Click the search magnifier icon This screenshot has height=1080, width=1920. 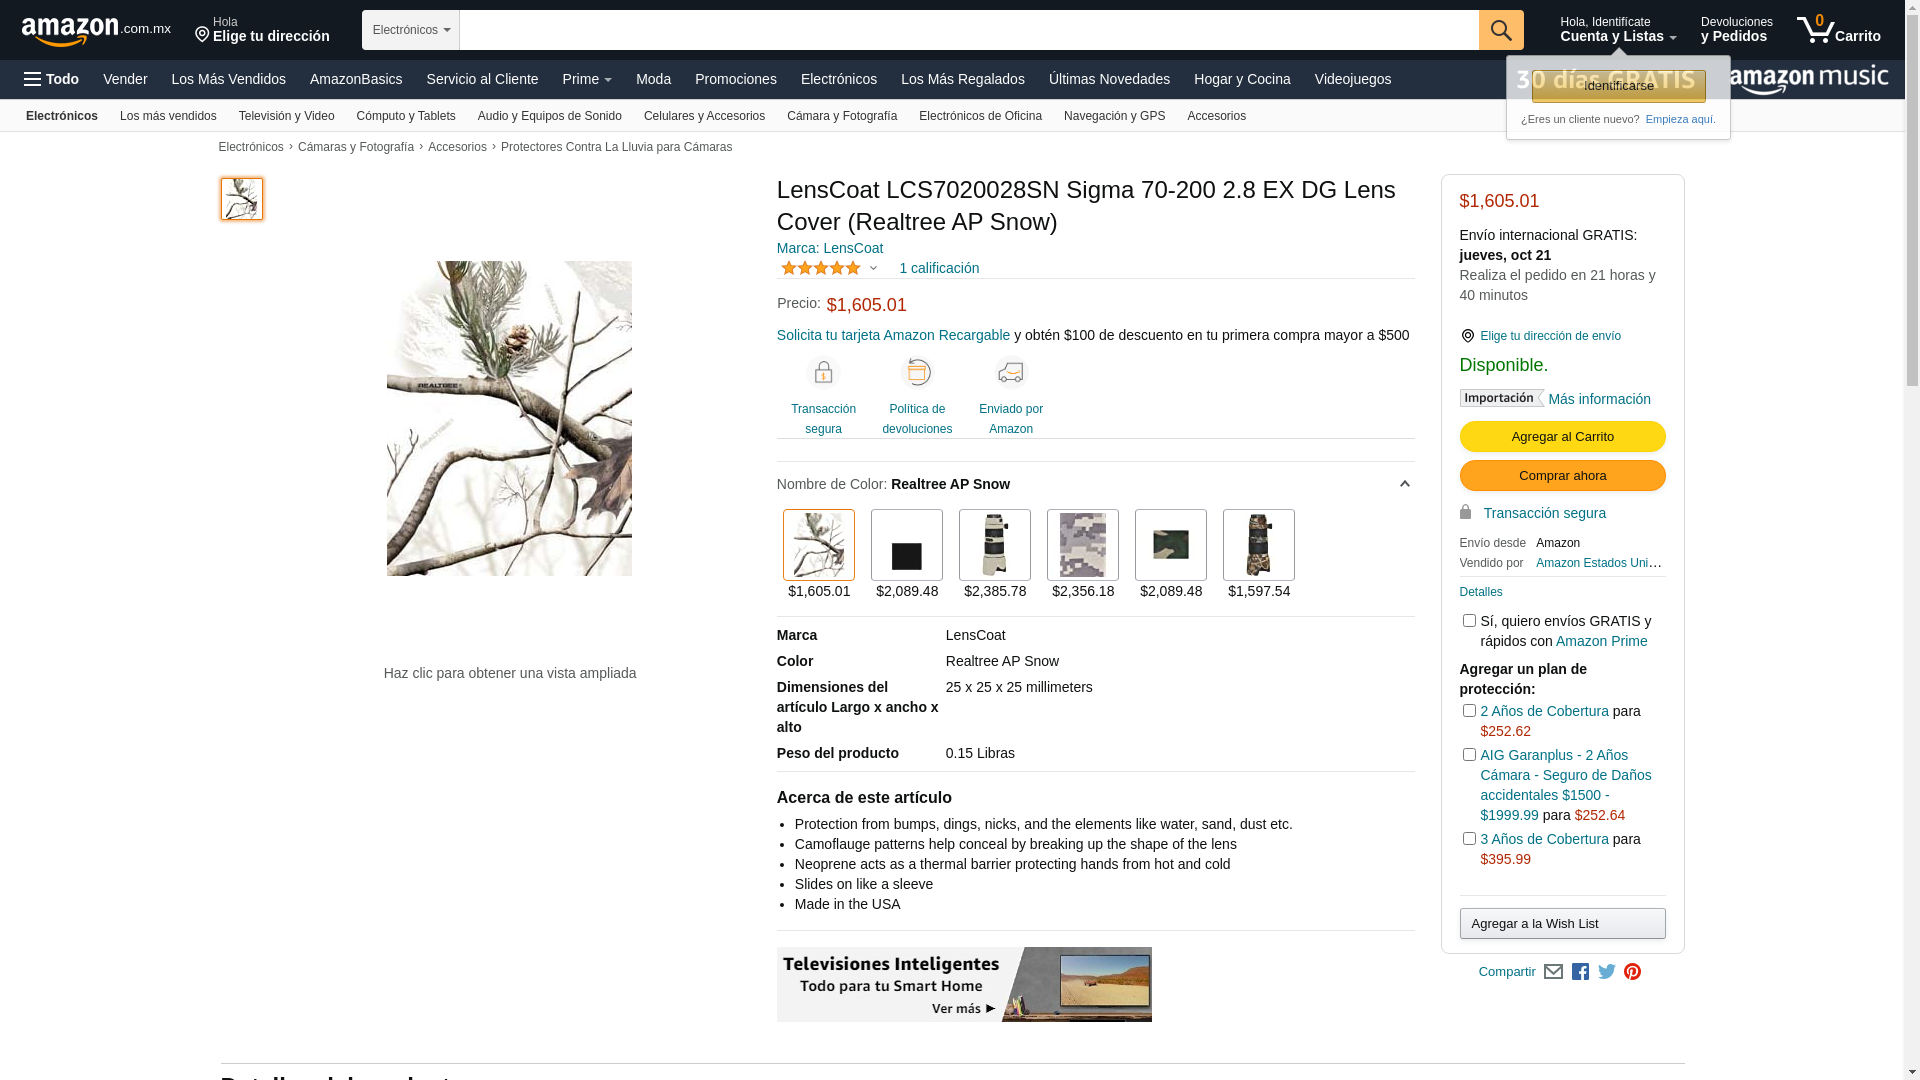point(1501,30)
